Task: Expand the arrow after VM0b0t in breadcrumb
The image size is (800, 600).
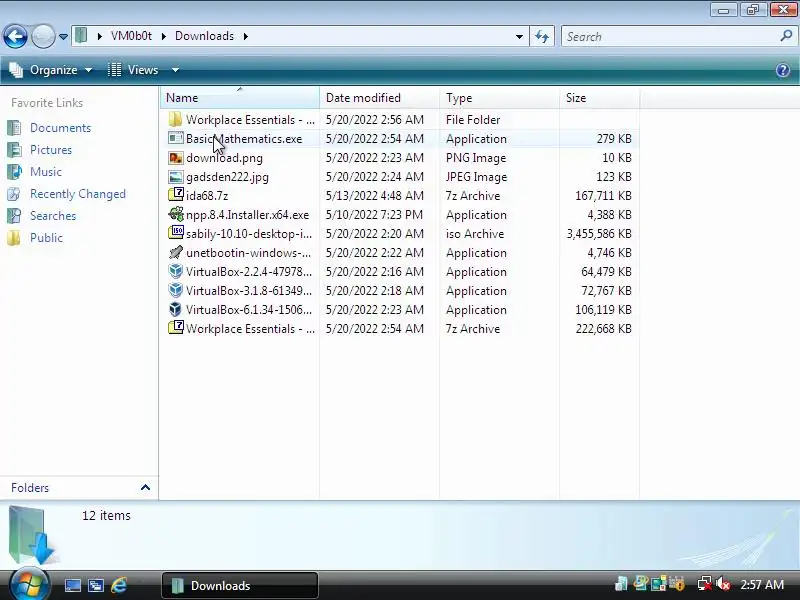Action: coord(164,36)
